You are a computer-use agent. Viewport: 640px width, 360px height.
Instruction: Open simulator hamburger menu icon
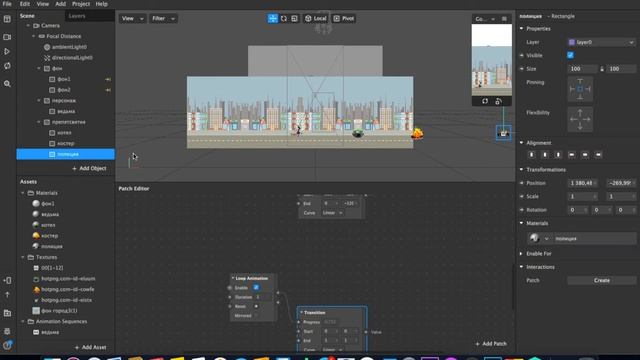pos(504,19)
